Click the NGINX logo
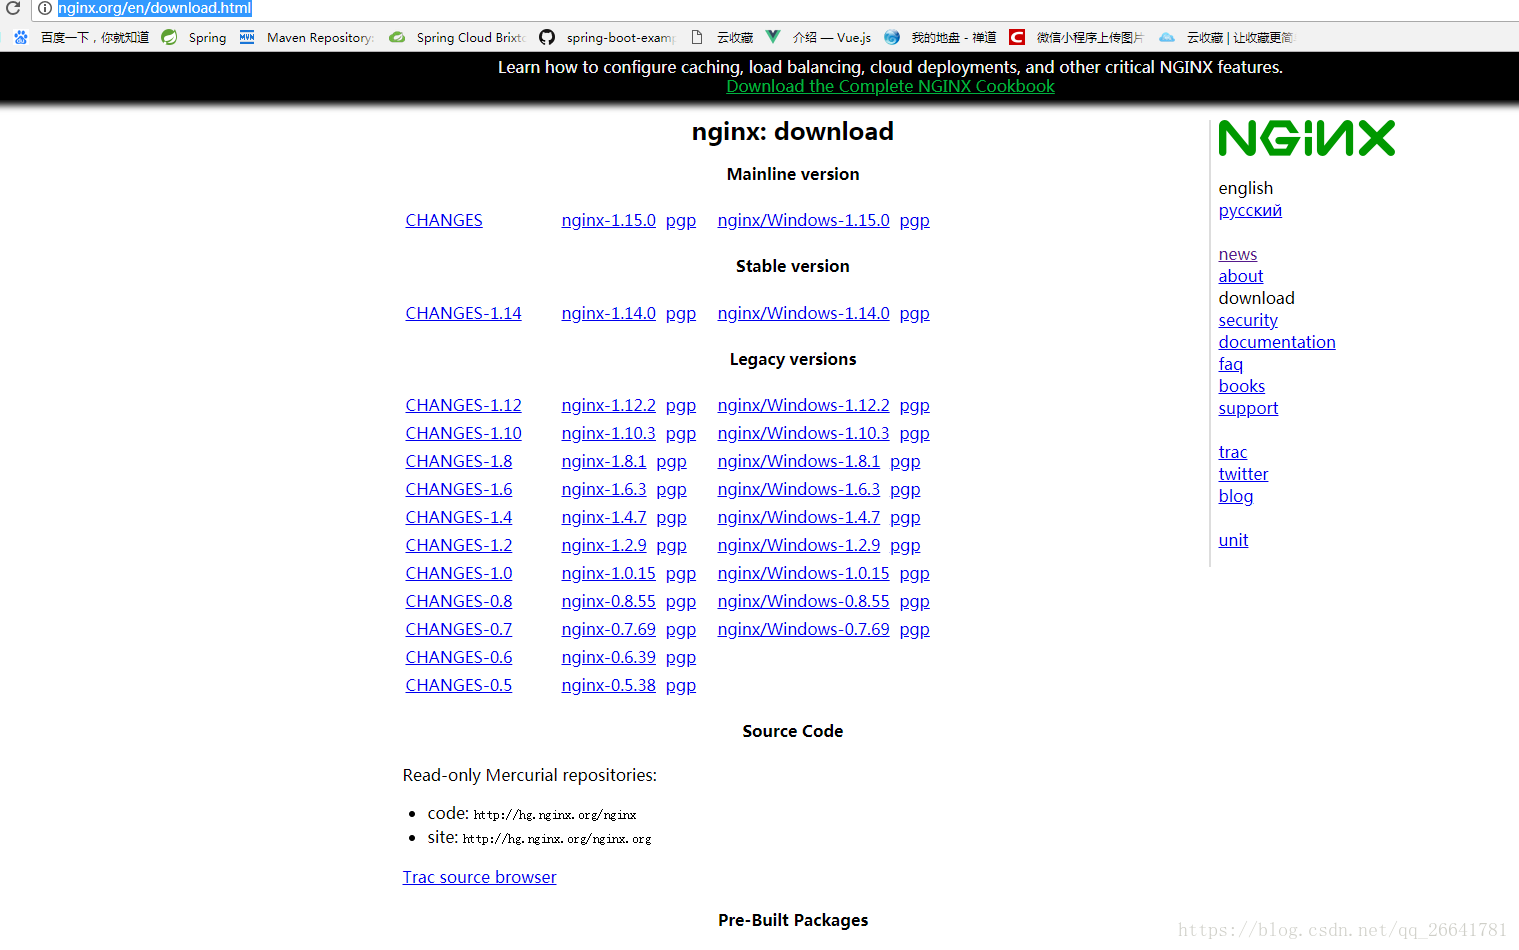The image size is (1519, 950). pos(1307,138)
